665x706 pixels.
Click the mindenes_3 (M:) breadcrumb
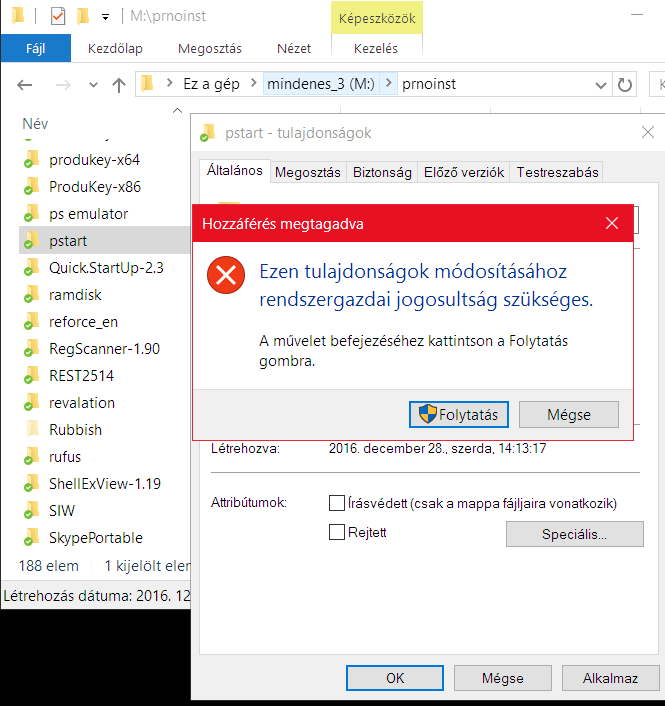pyautogui.click(x=321, y=84)
